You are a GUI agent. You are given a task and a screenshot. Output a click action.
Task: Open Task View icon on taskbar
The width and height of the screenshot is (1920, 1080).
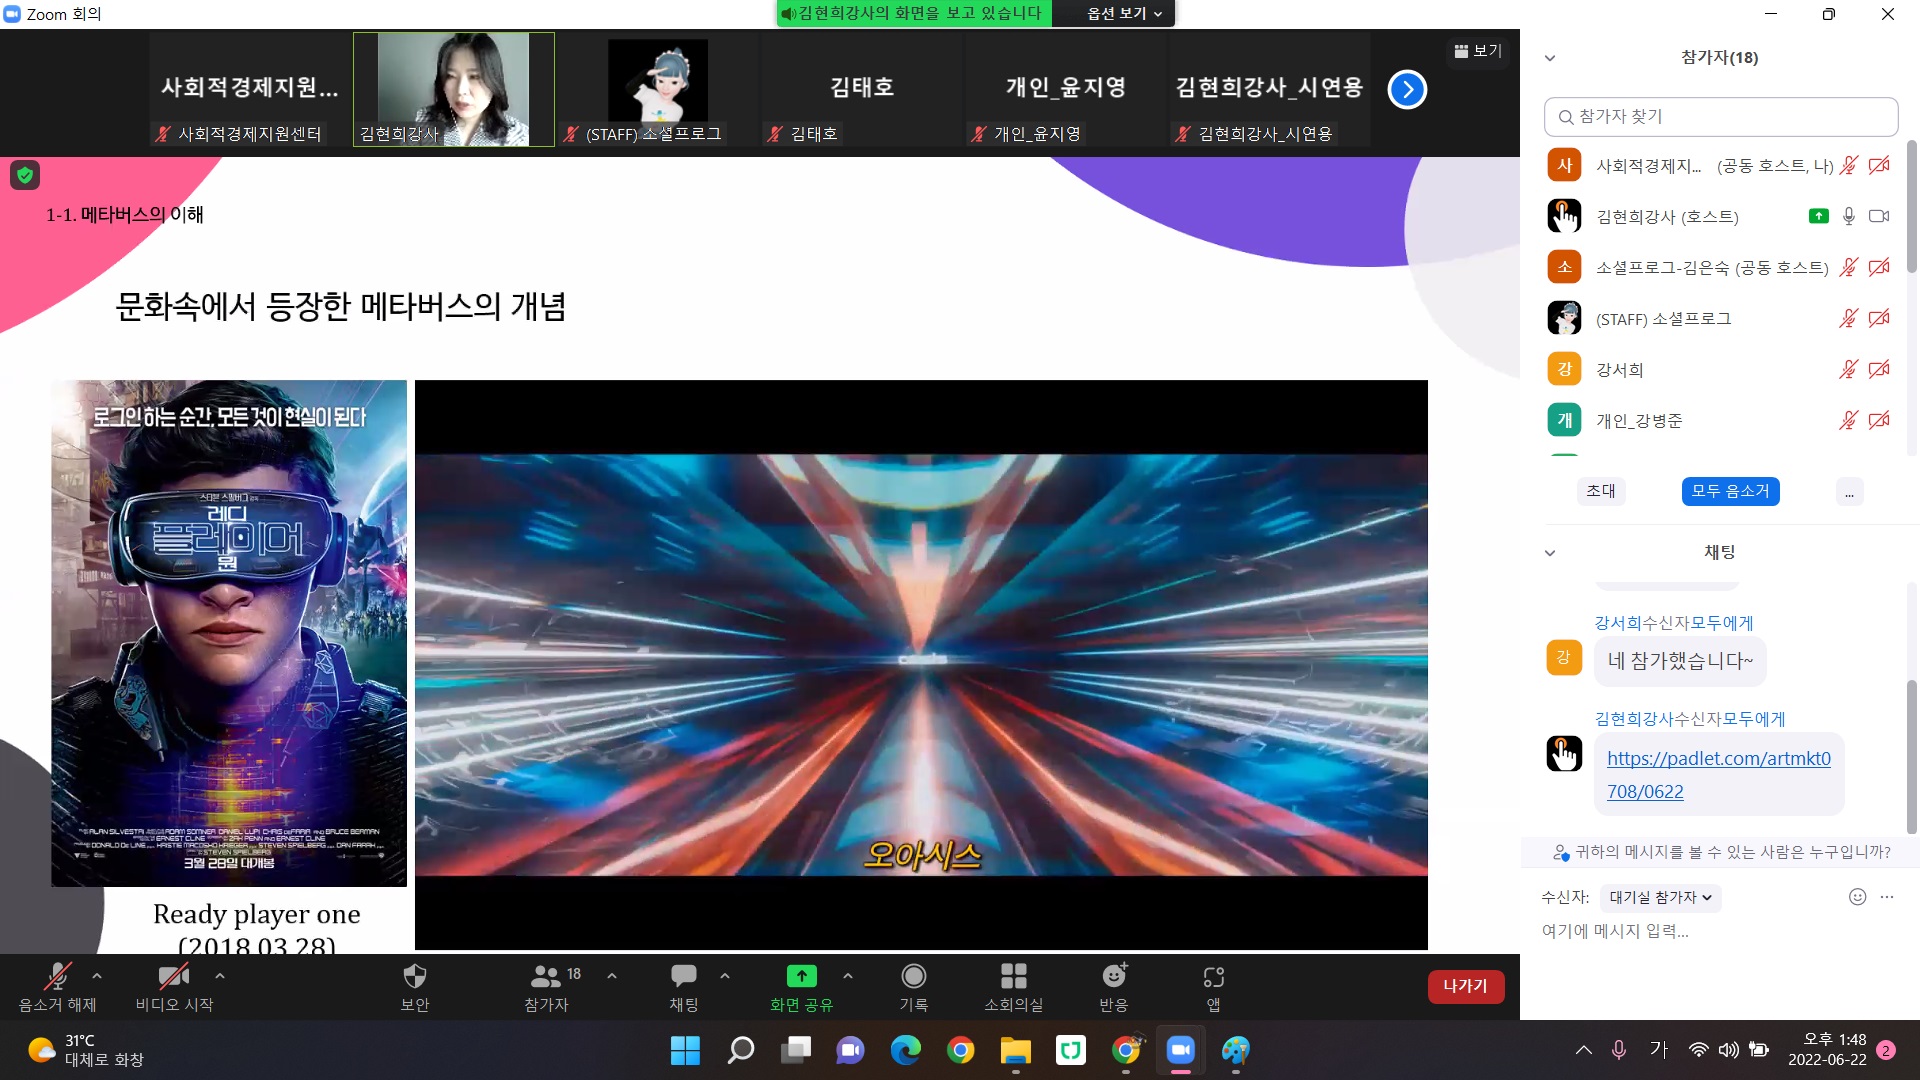796,1050
